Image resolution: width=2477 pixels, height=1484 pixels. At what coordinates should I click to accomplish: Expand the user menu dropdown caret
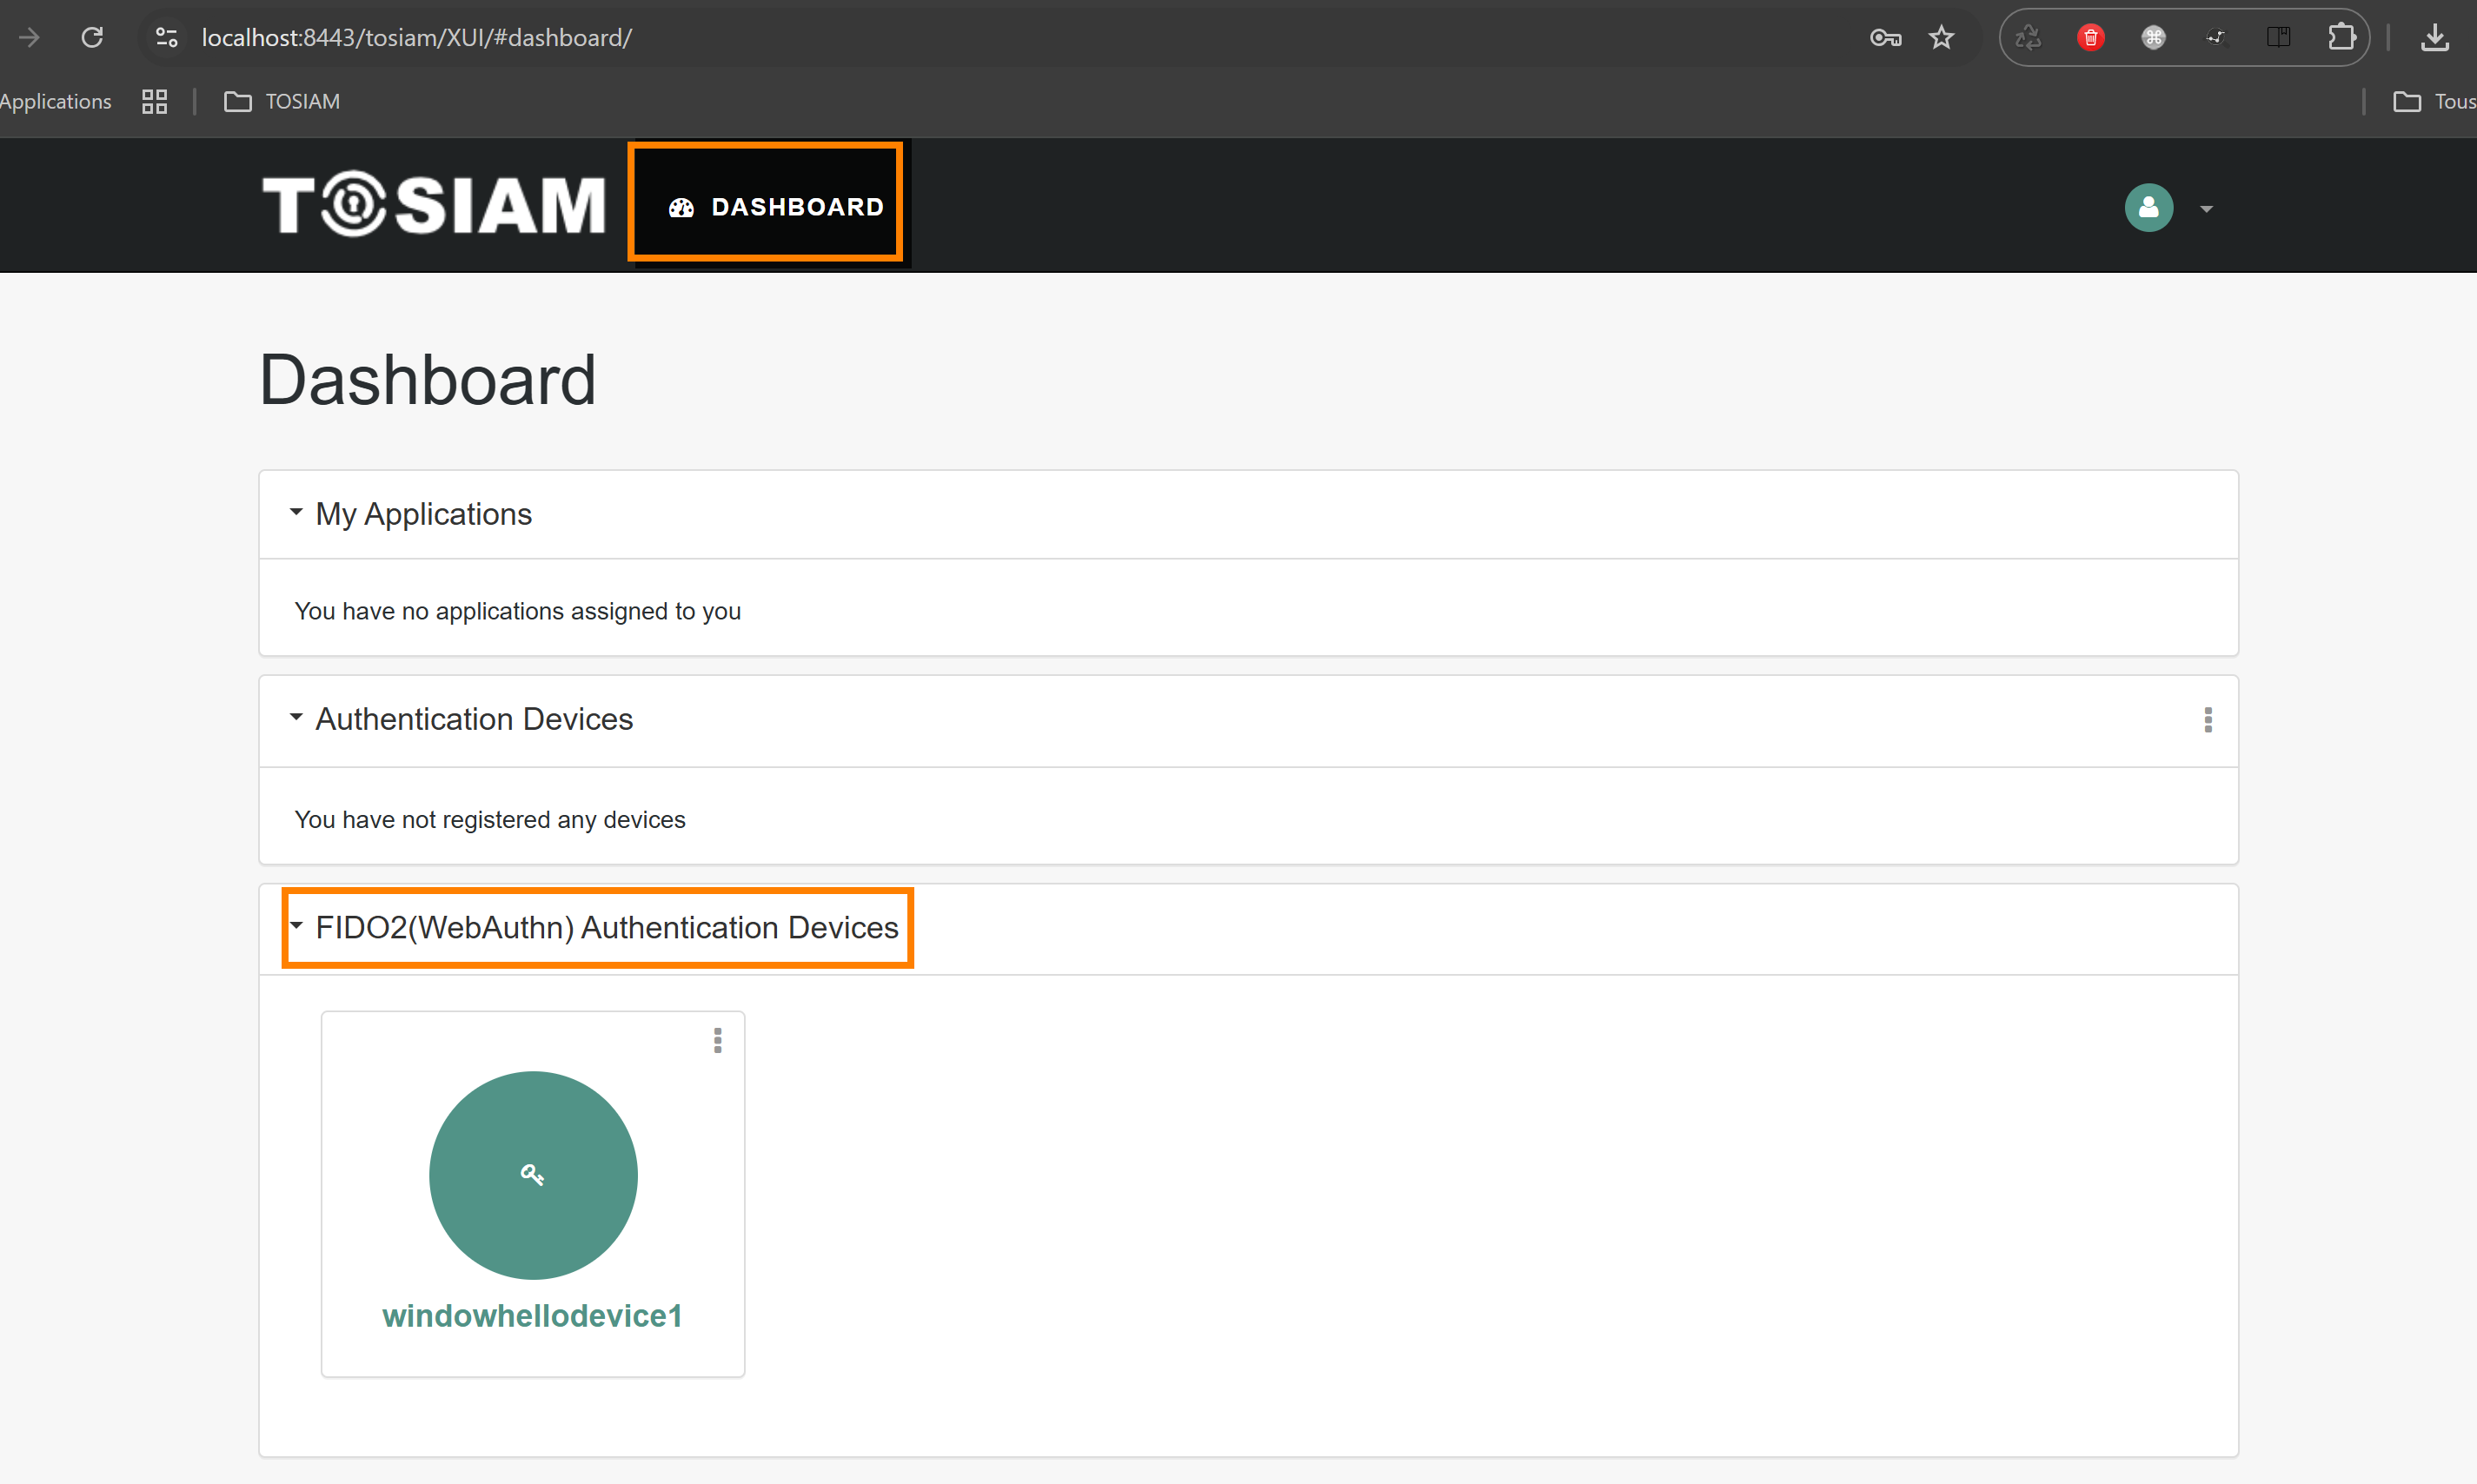point(2206,209)
